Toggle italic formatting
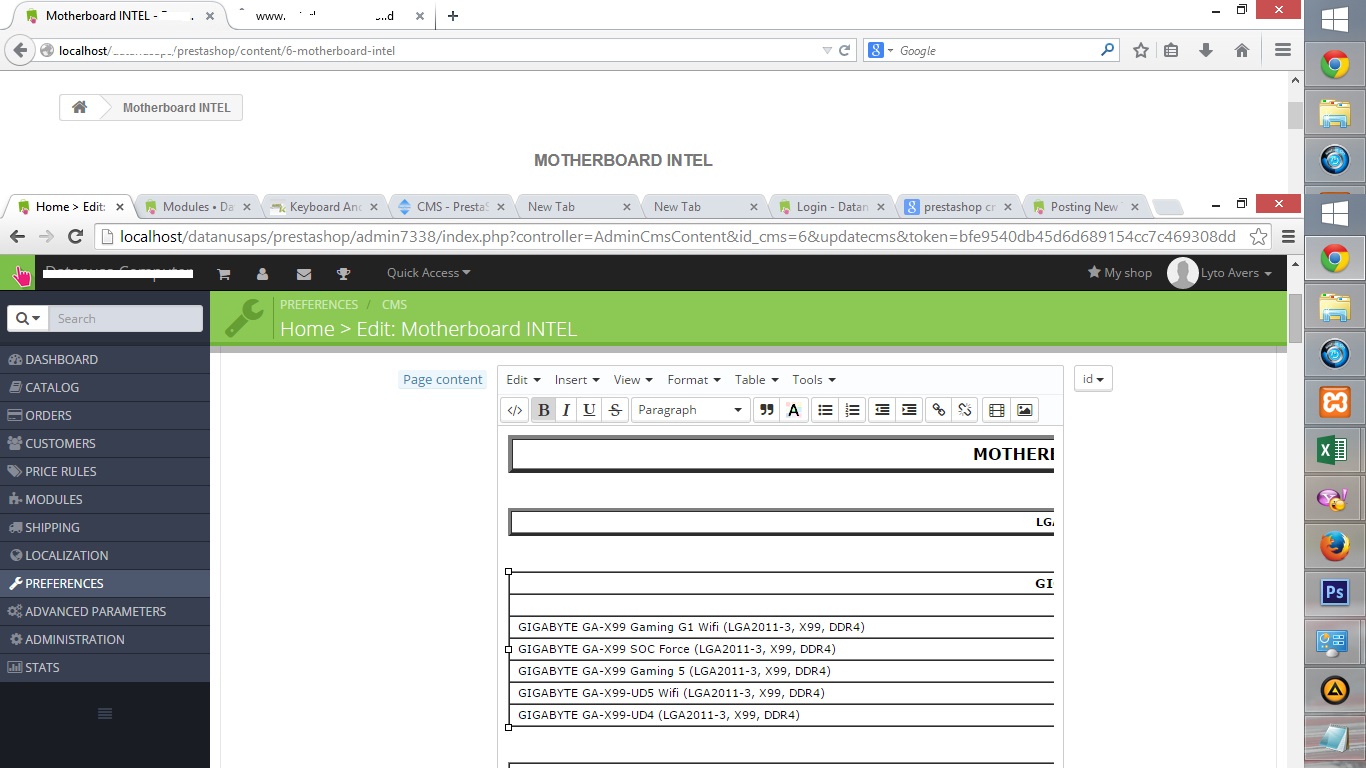The image size is (1366, 768). [x=566, y=410]
